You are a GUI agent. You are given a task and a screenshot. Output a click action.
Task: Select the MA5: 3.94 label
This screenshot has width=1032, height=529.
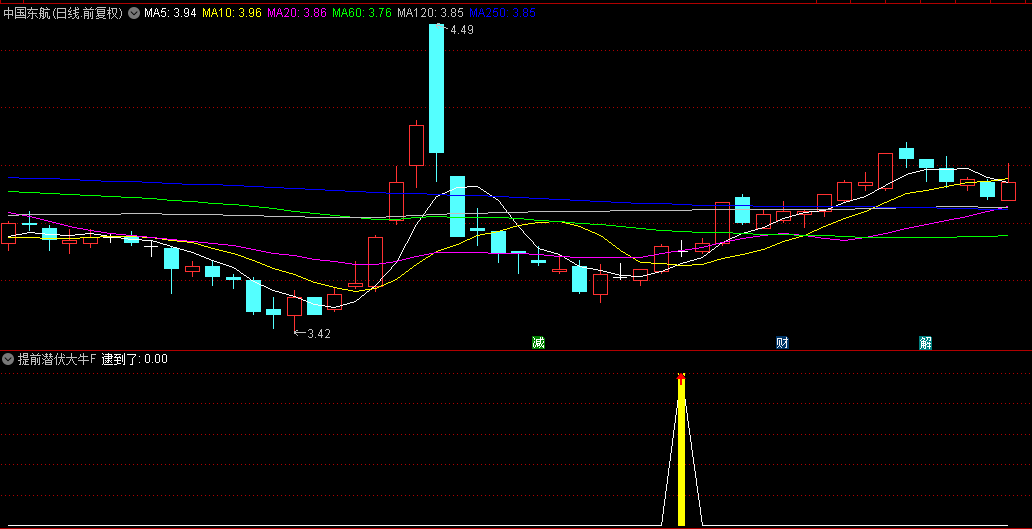[170, 13]
